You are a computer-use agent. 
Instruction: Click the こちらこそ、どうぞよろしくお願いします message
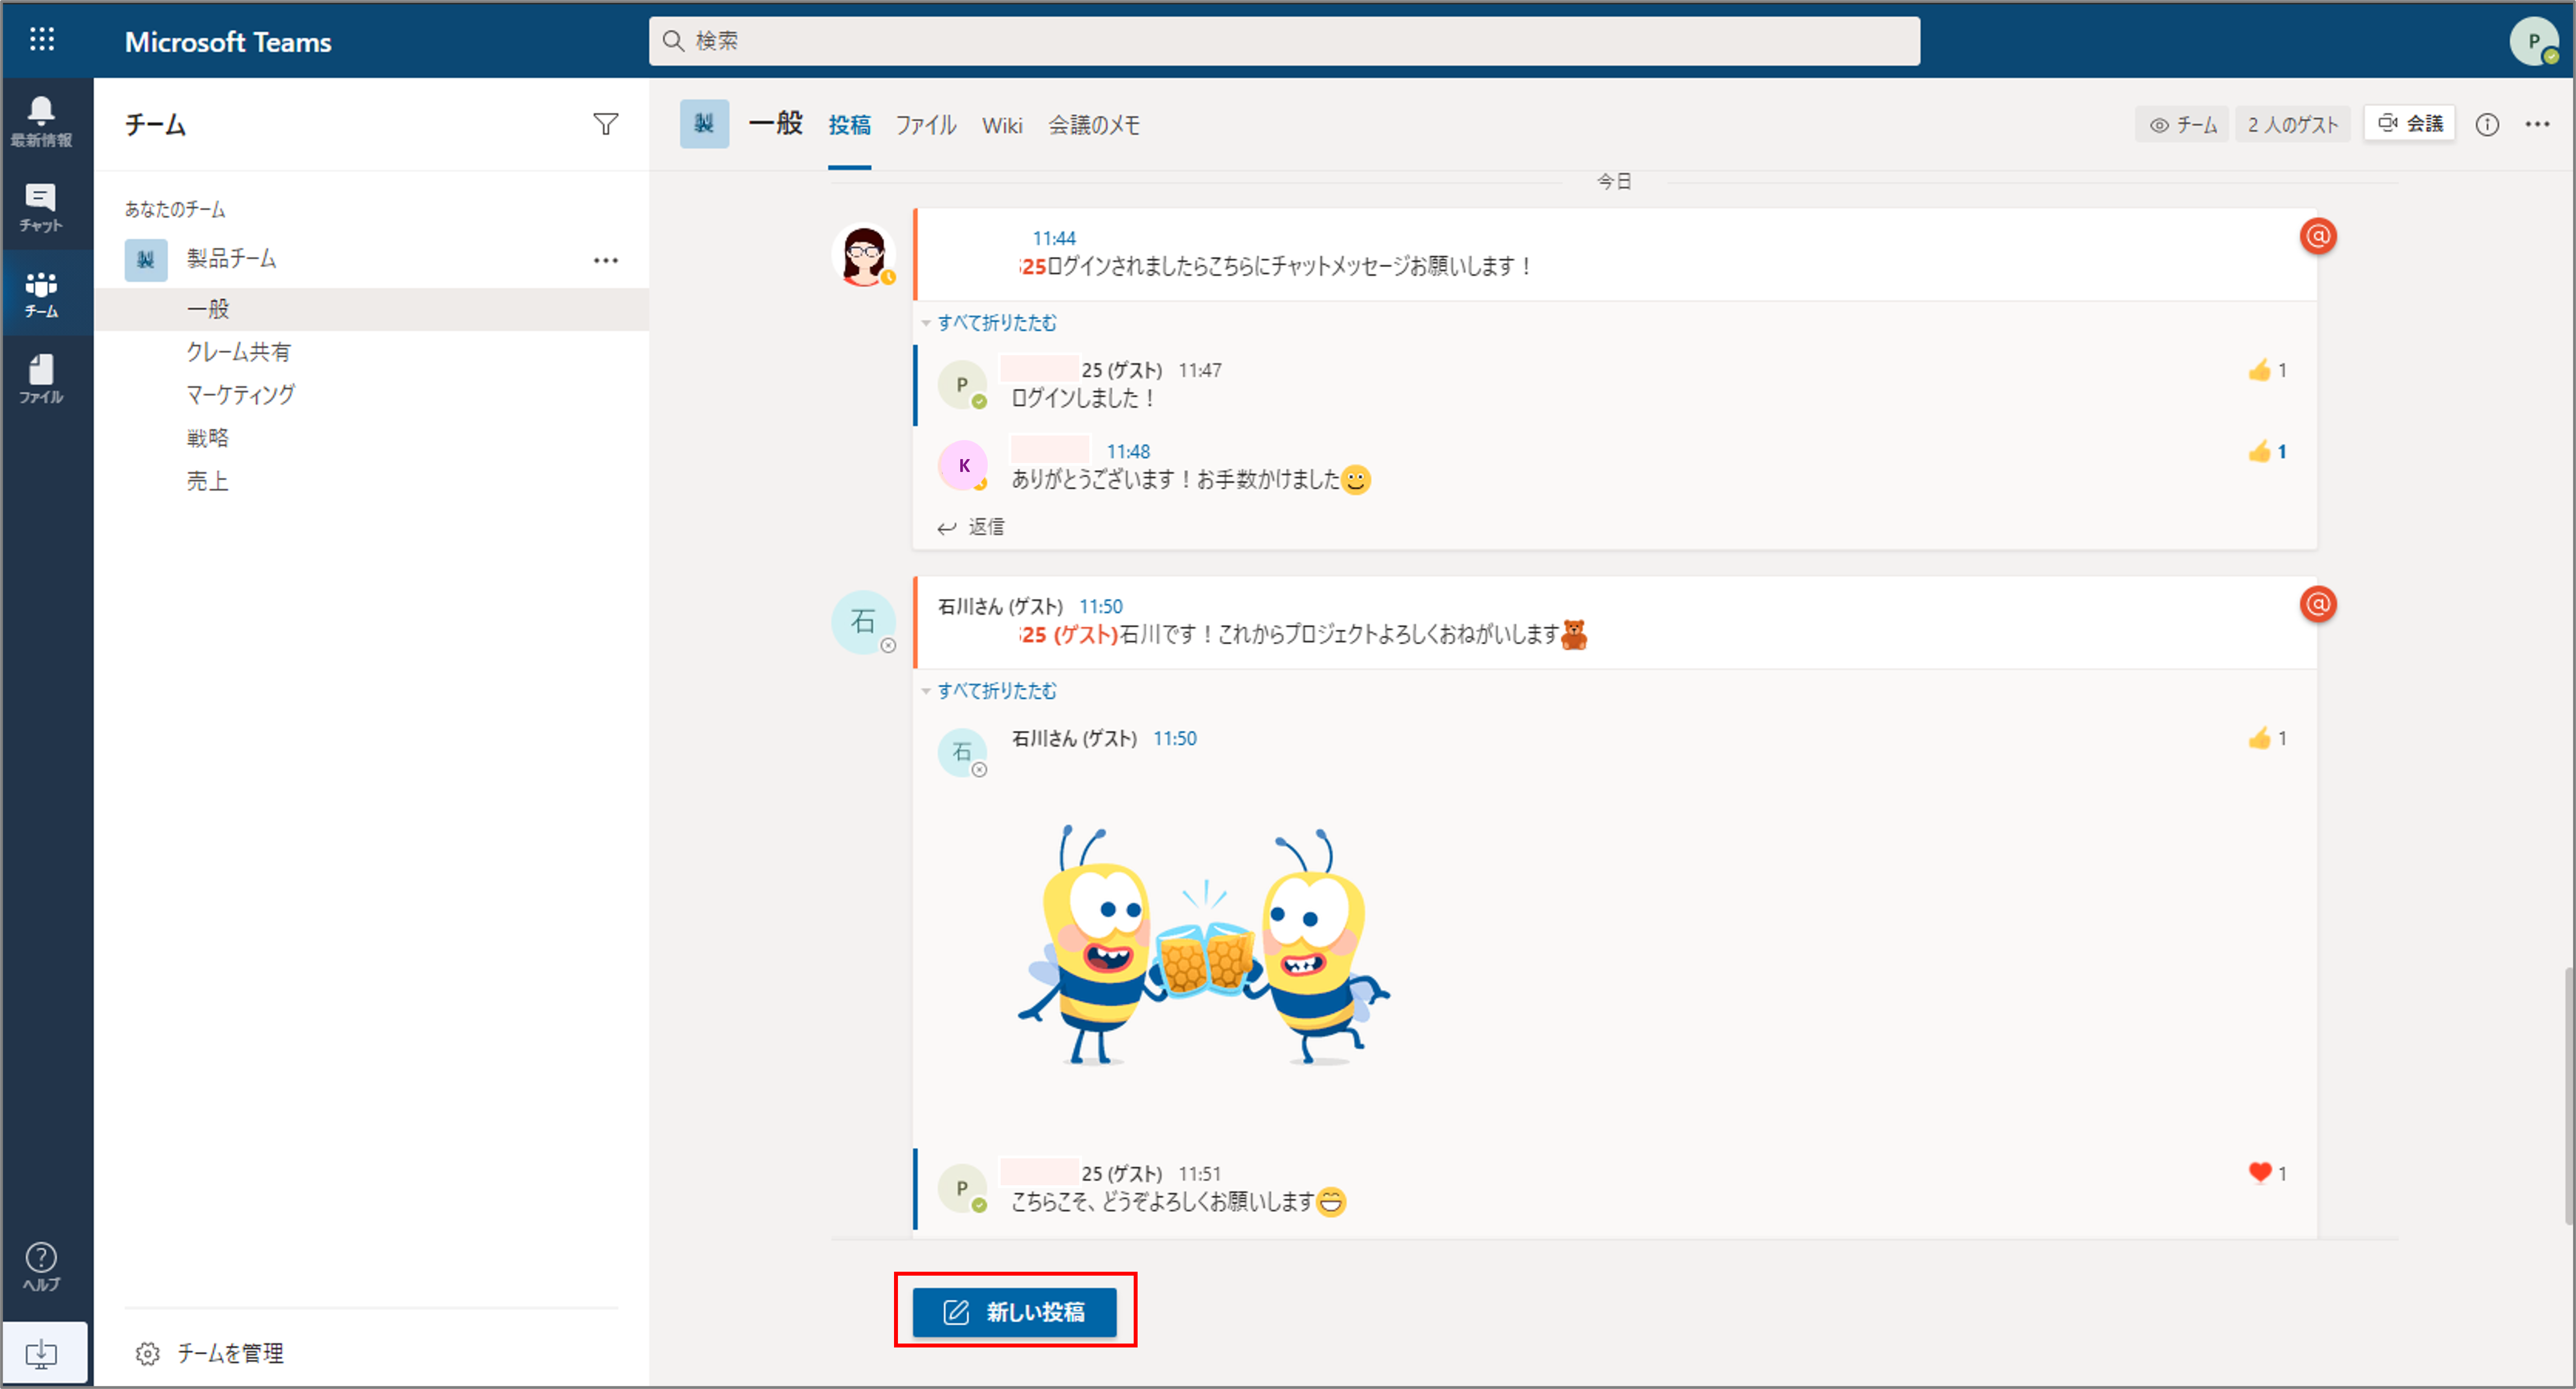pyautogui.click(x=1178, y=1201)
